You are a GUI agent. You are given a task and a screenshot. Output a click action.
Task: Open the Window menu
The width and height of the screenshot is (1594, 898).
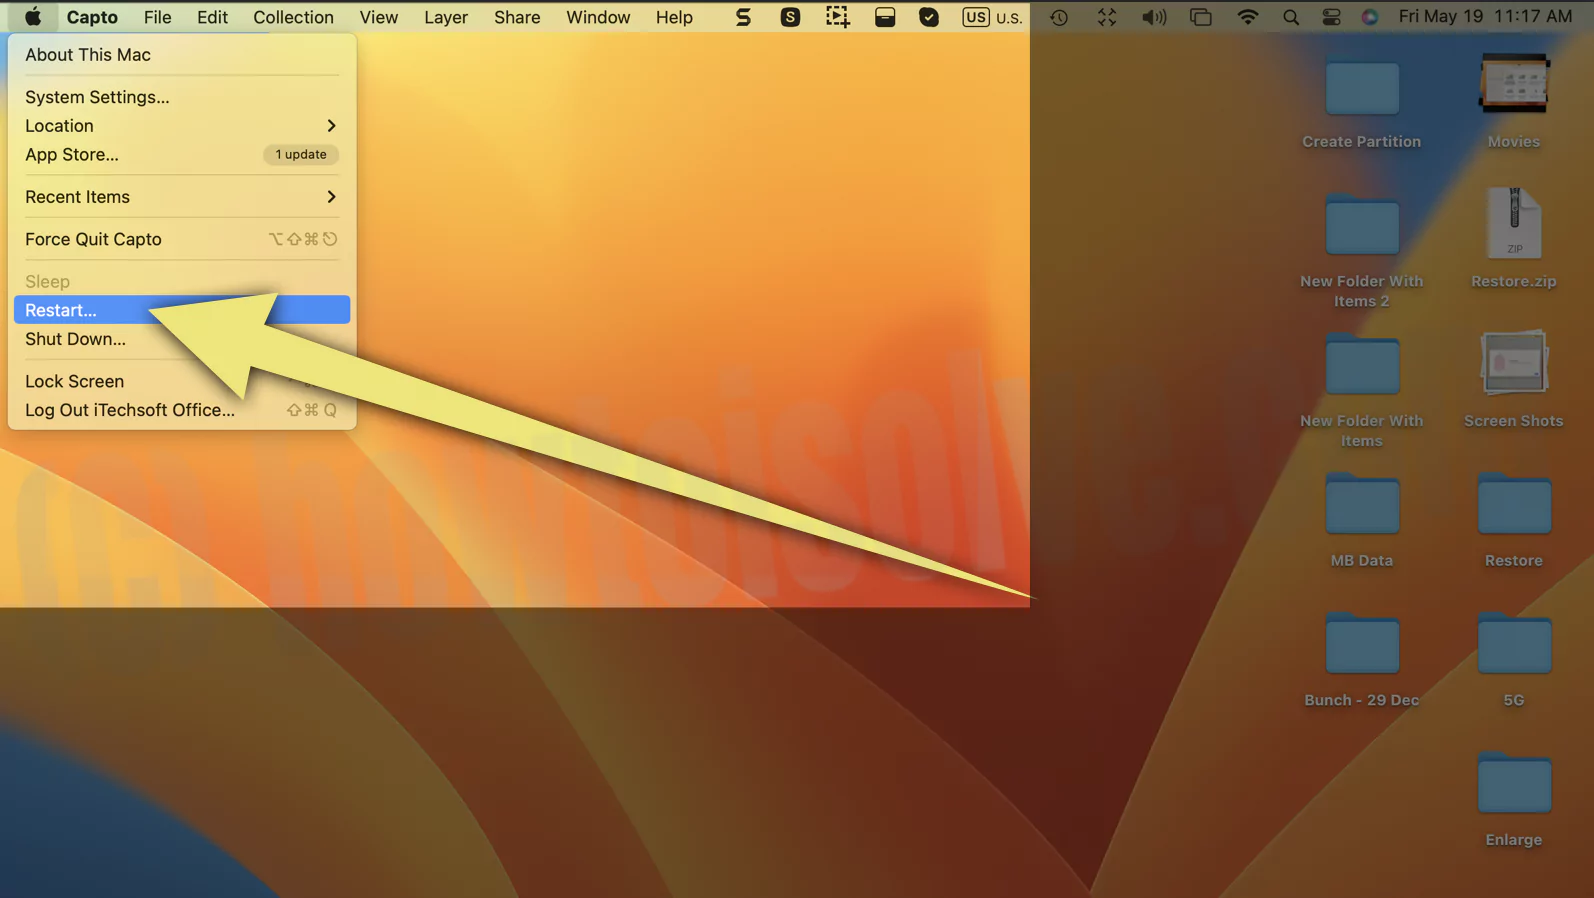[x=598, y=17]
